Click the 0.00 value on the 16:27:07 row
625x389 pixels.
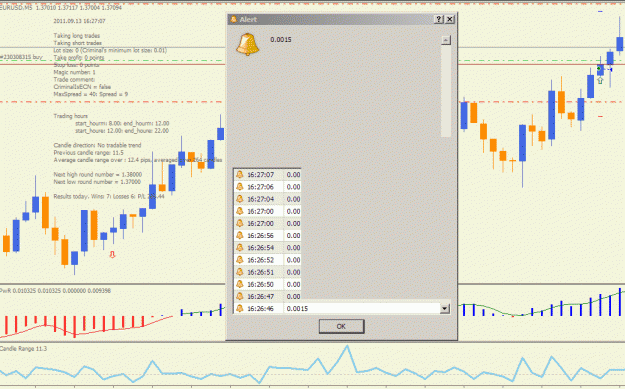[x=293, y=175]
